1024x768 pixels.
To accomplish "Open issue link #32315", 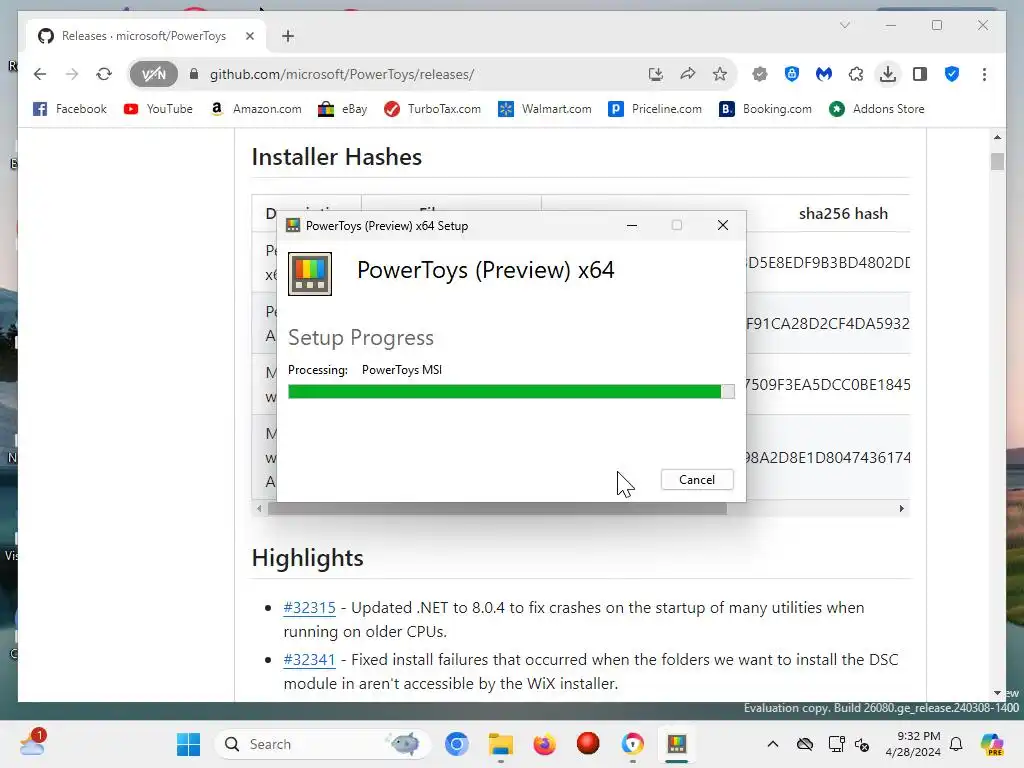I will tap(310, 607).
